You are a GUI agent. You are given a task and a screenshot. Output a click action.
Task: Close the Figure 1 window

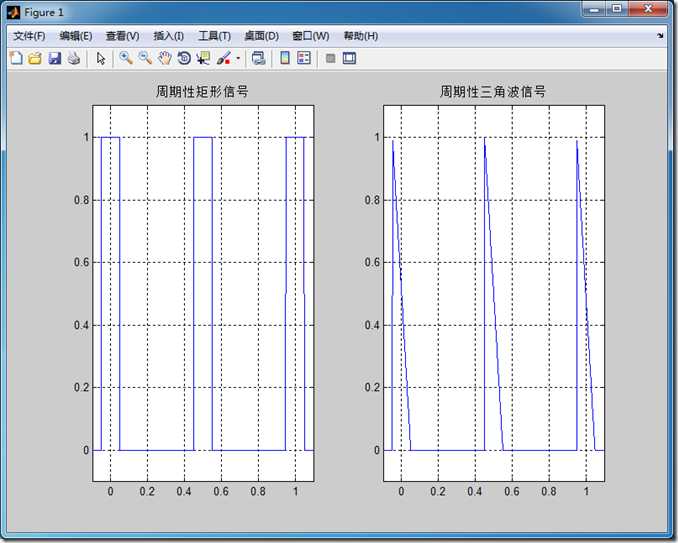click(648, 9)
